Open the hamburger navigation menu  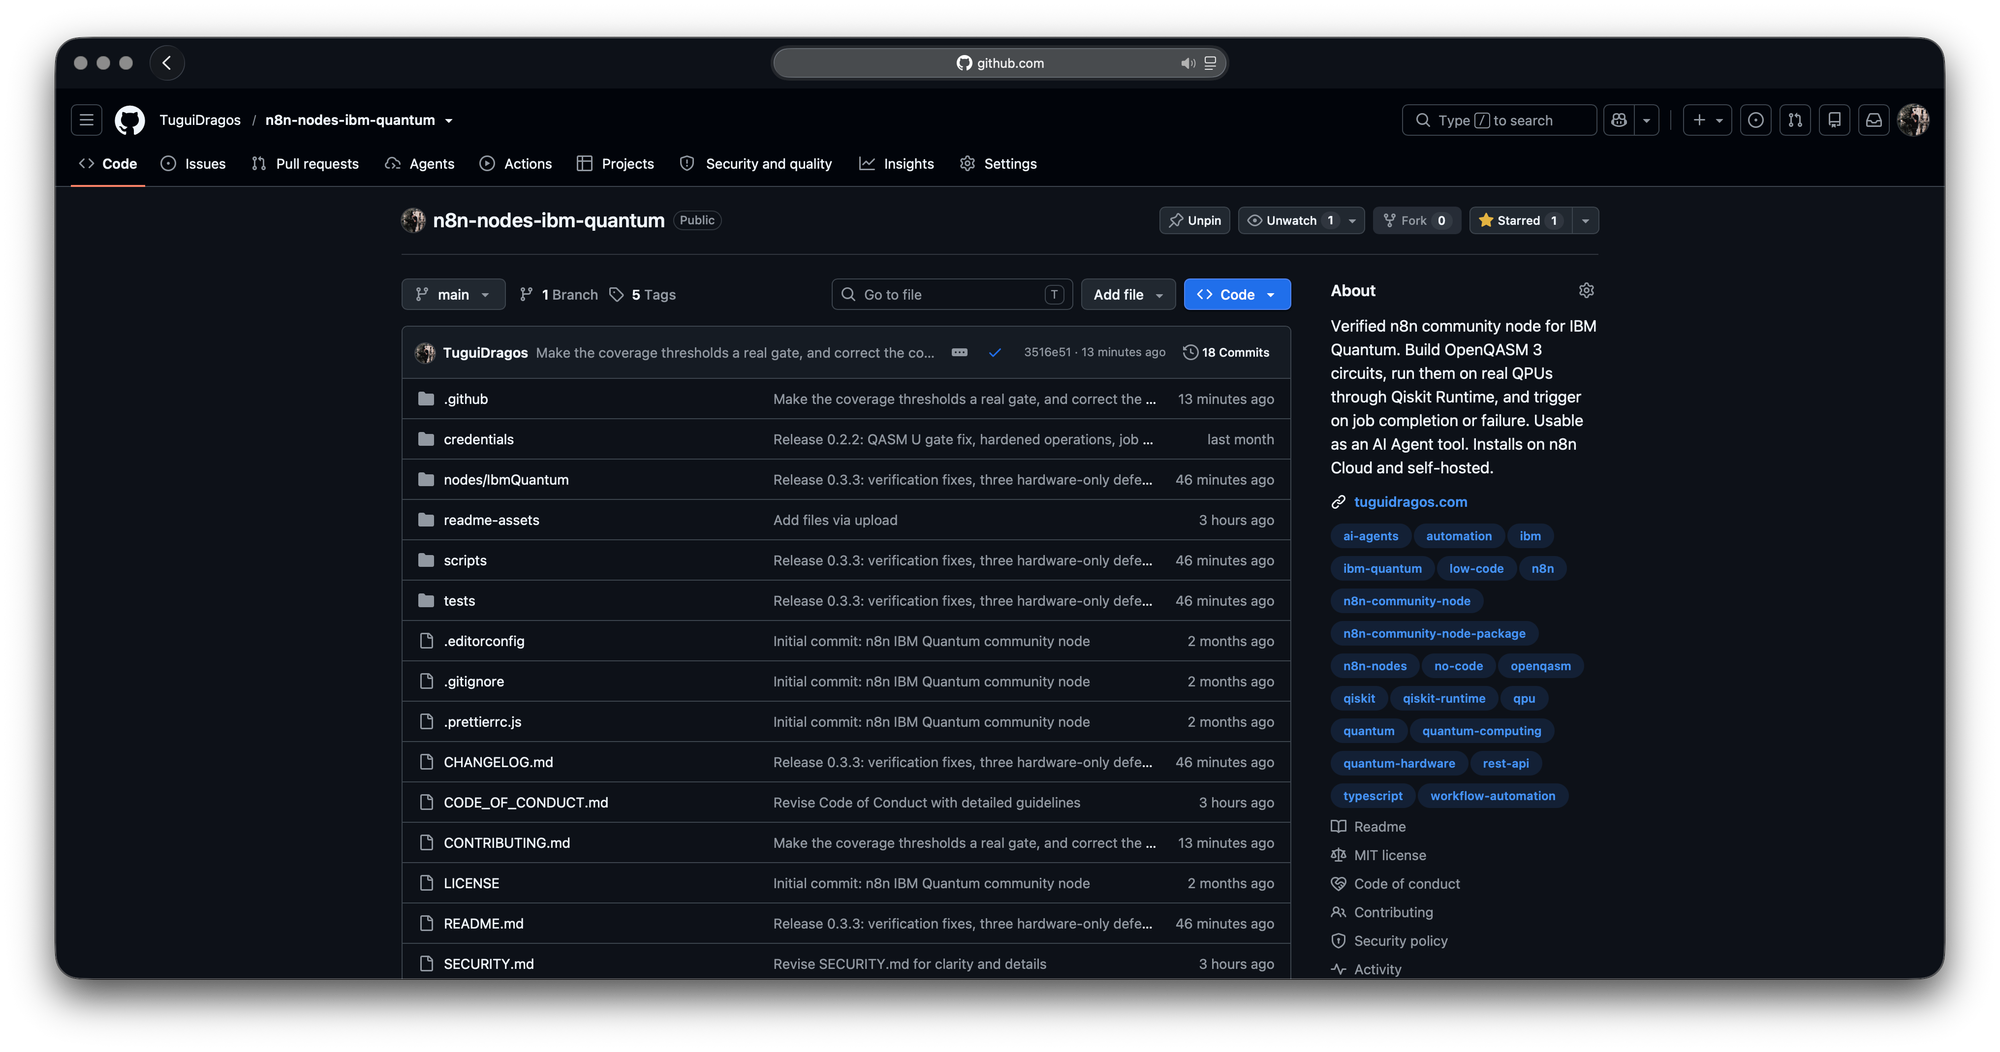point(87,120)
